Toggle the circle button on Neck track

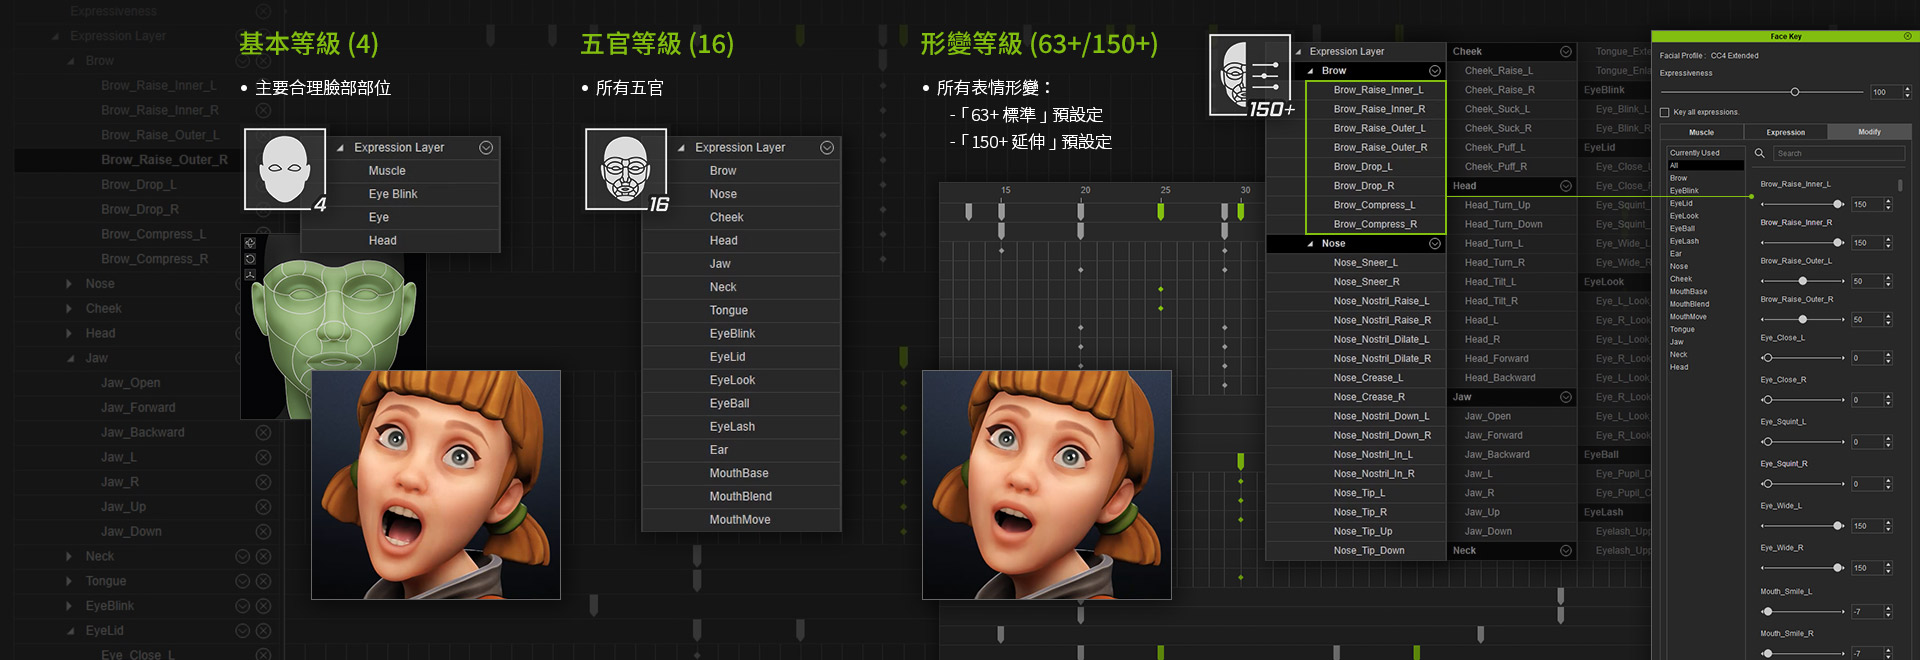[x=242, y=556]
